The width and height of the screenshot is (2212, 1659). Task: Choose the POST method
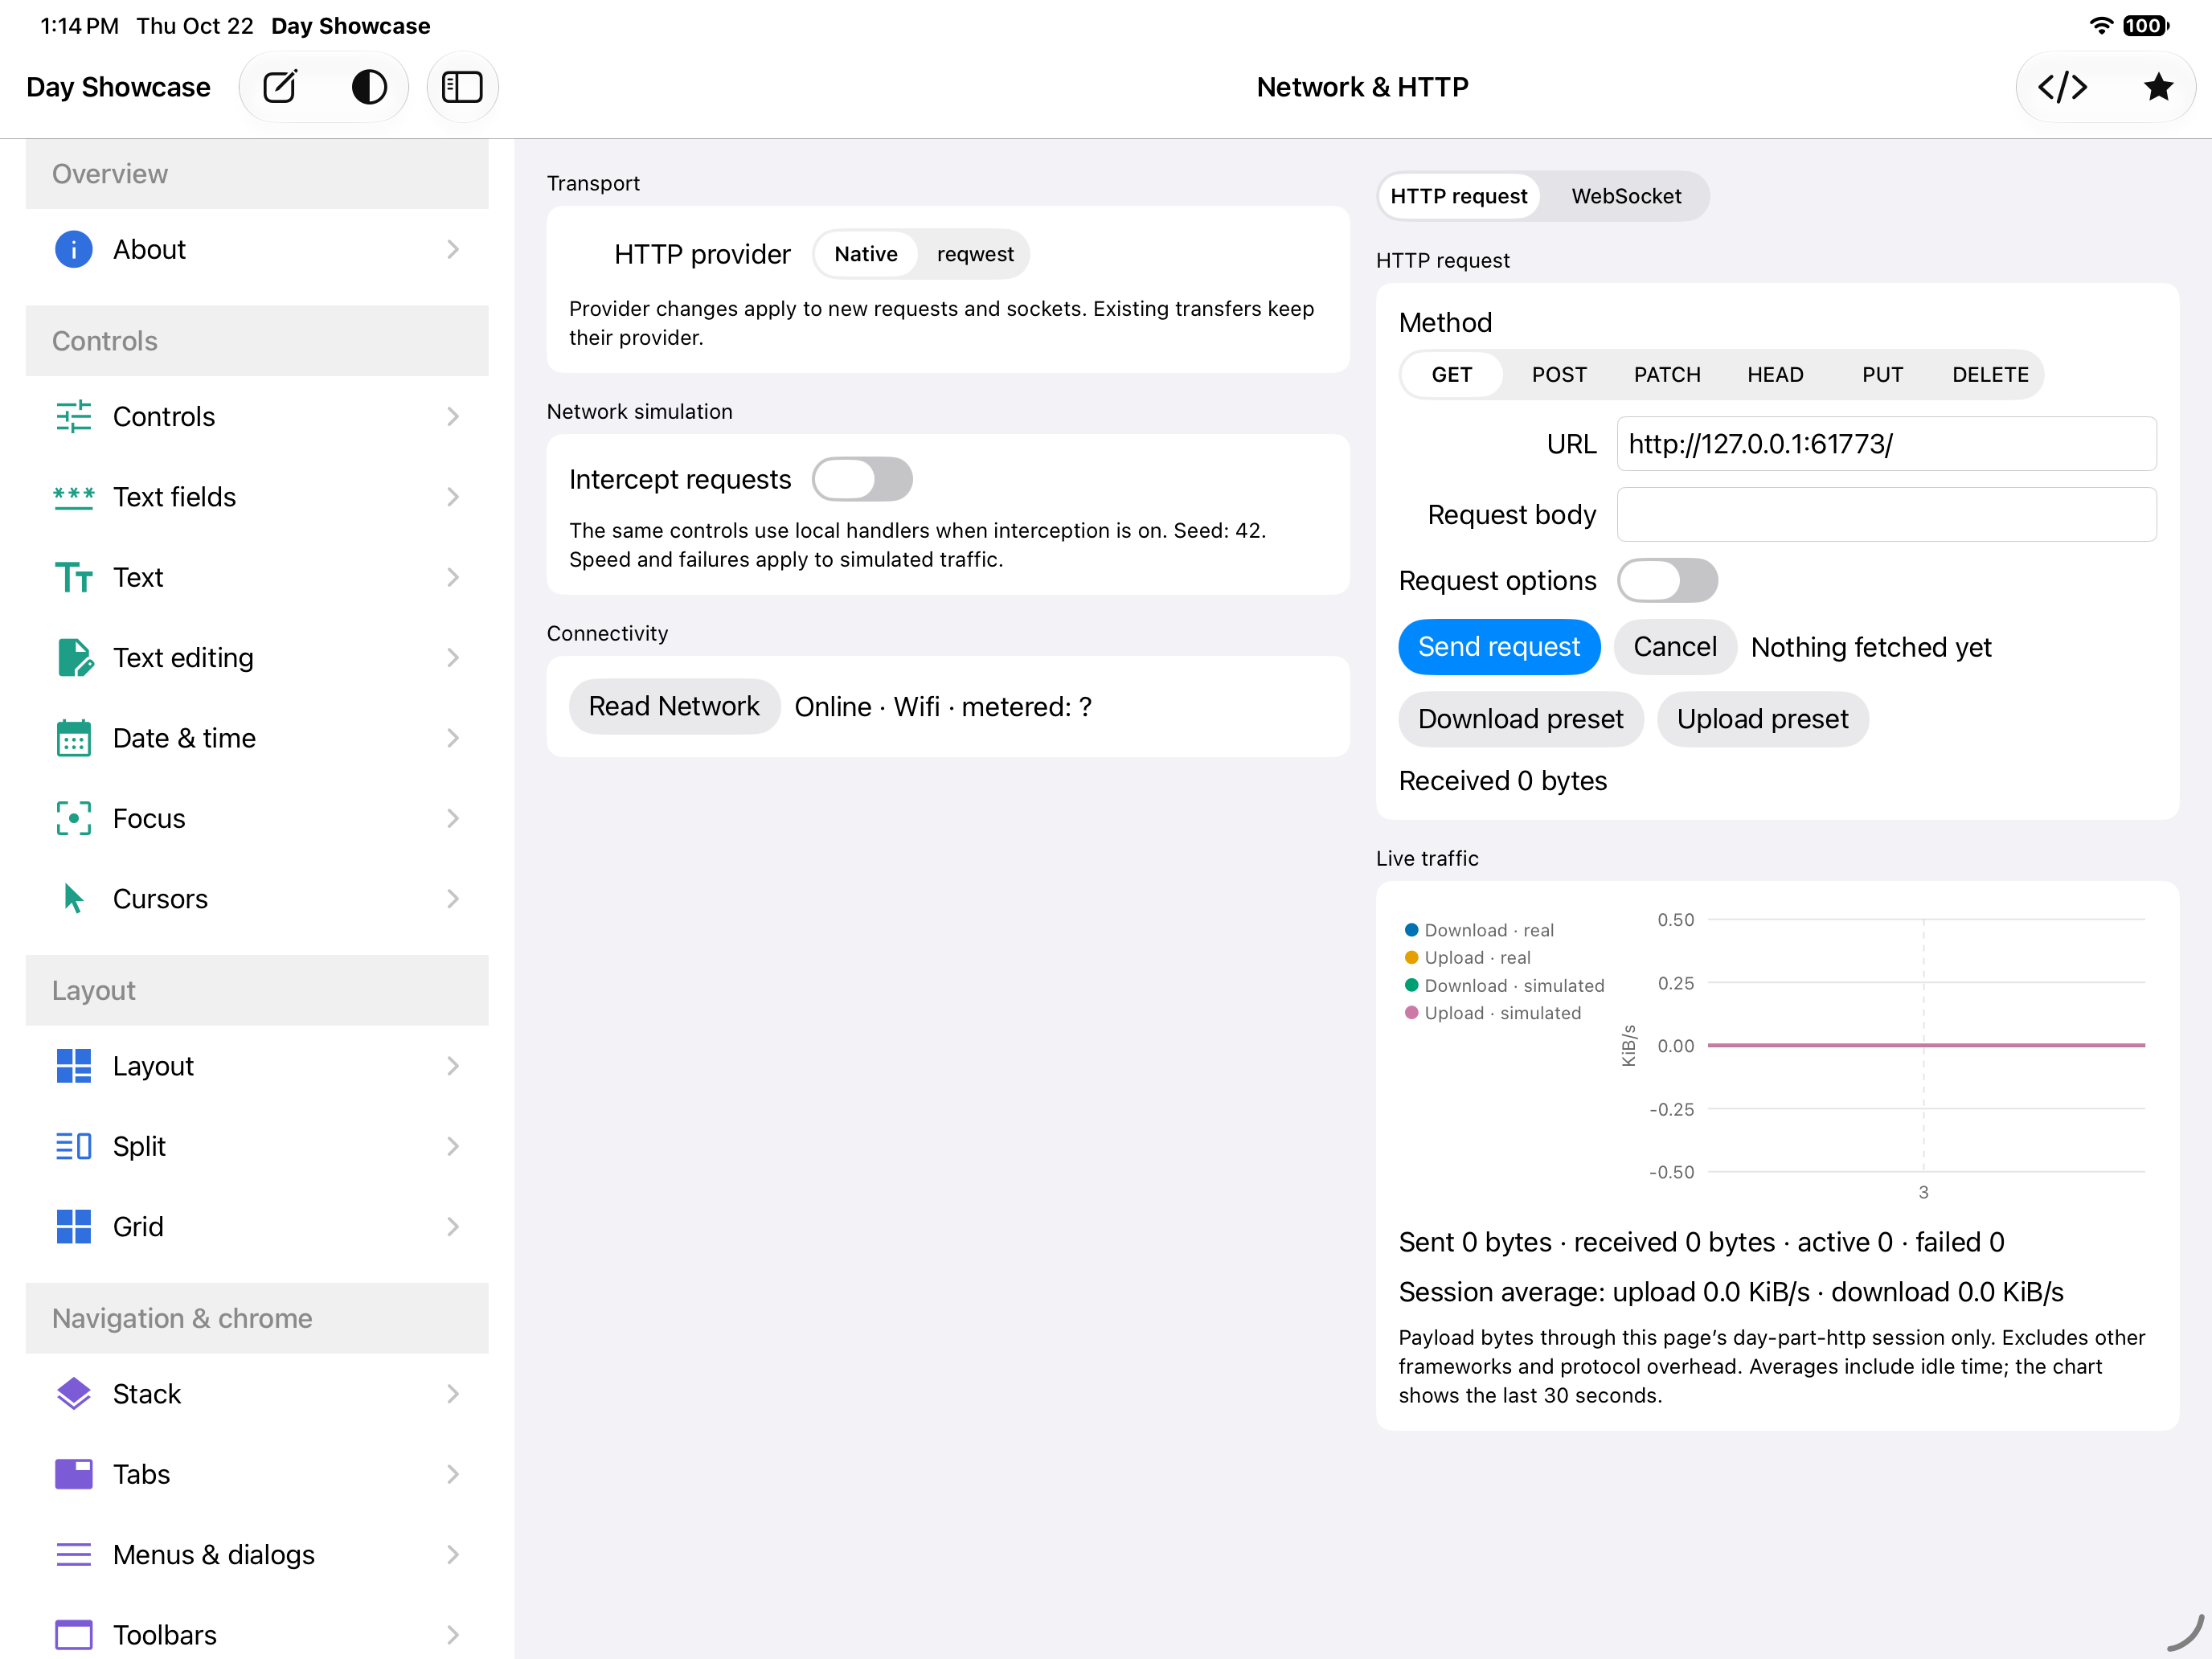click(x=1559, y=374)
